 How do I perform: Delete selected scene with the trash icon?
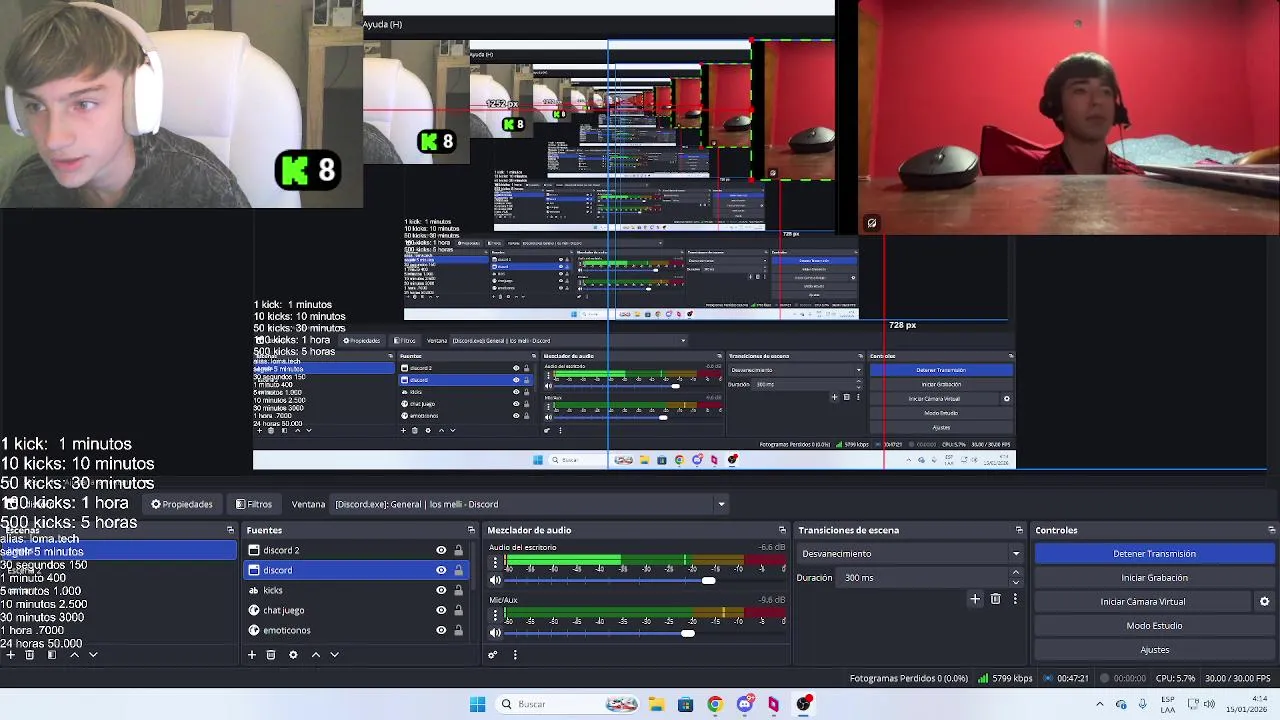pos(30,655)
